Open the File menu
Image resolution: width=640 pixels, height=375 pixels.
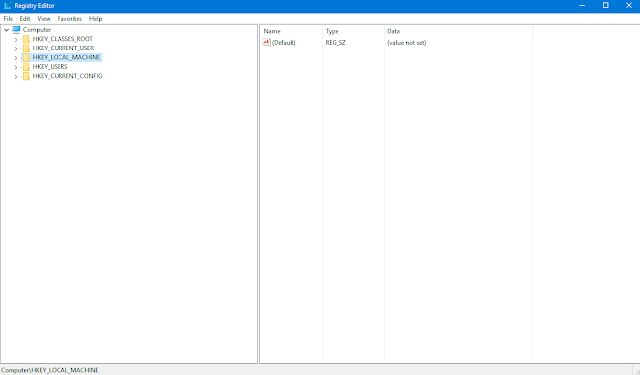[8, 19]
